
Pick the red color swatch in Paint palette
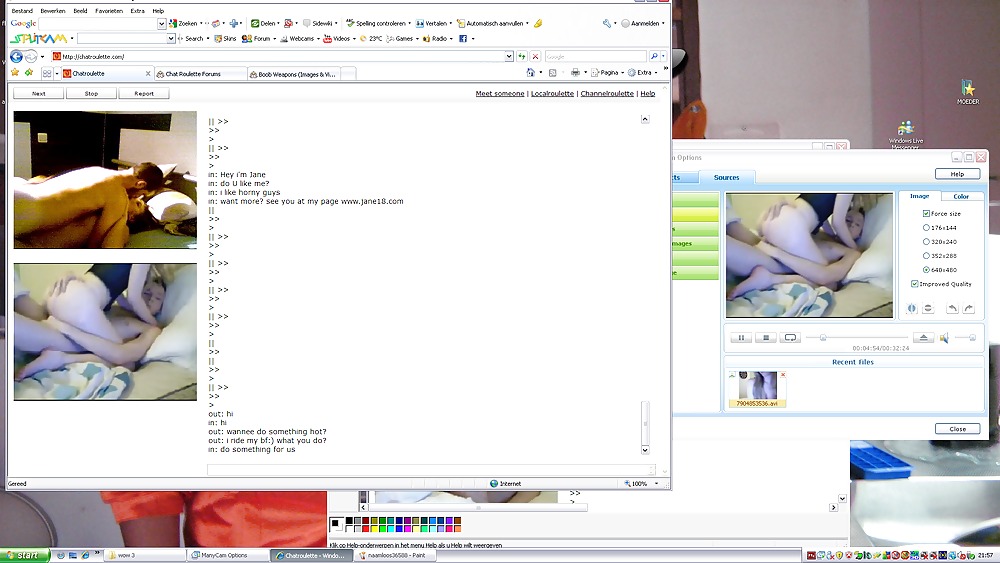pos(365,529)
